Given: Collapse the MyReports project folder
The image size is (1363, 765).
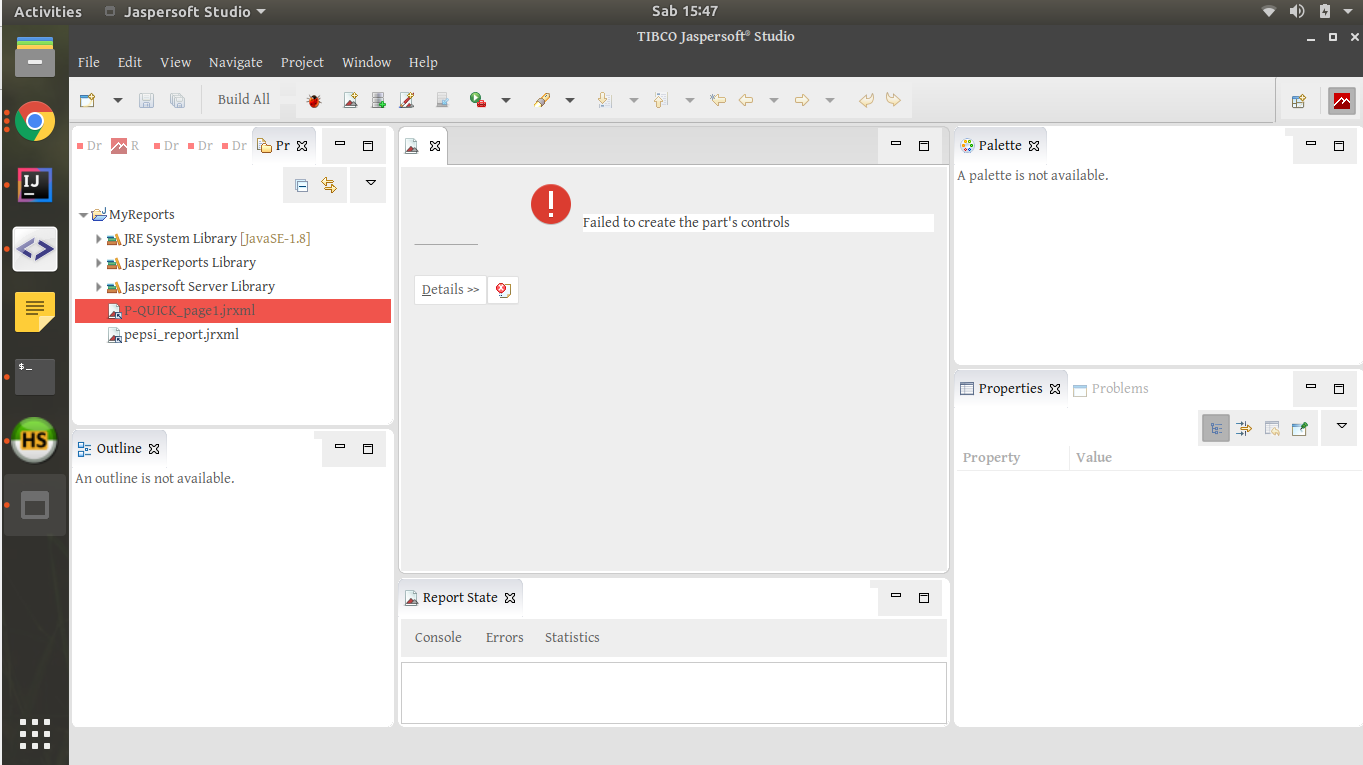Looking at the screenshot, I should pyautogui.click(x=84, y=215).
